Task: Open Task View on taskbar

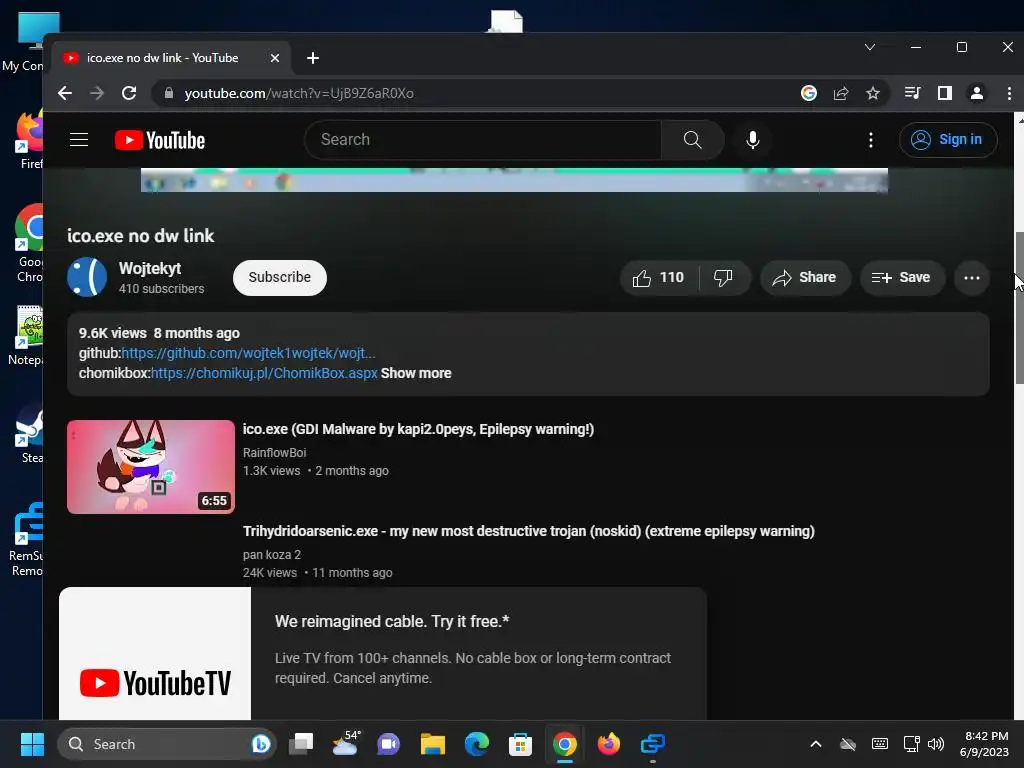Action: tap(301, 744)
